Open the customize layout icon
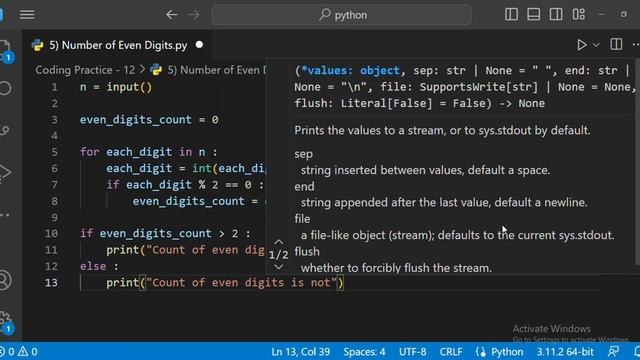 [578, 15]
